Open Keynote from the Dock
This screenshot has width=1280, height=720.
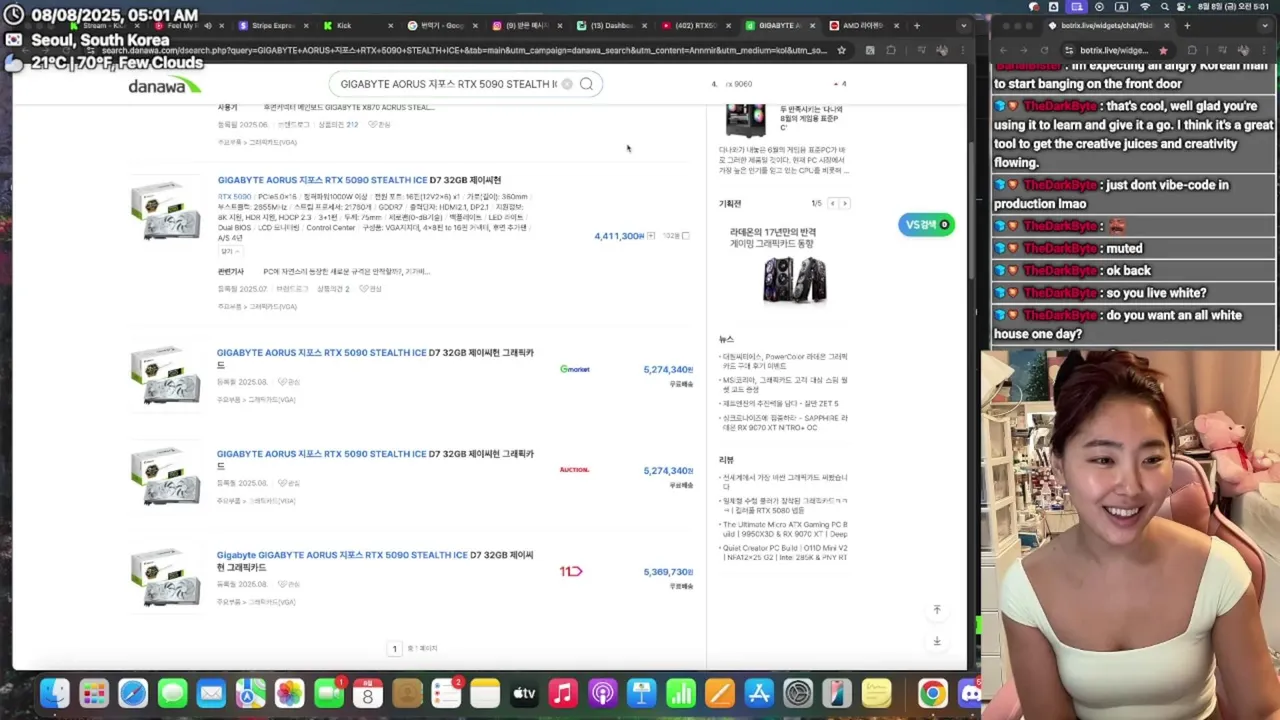tap(641, 693)
